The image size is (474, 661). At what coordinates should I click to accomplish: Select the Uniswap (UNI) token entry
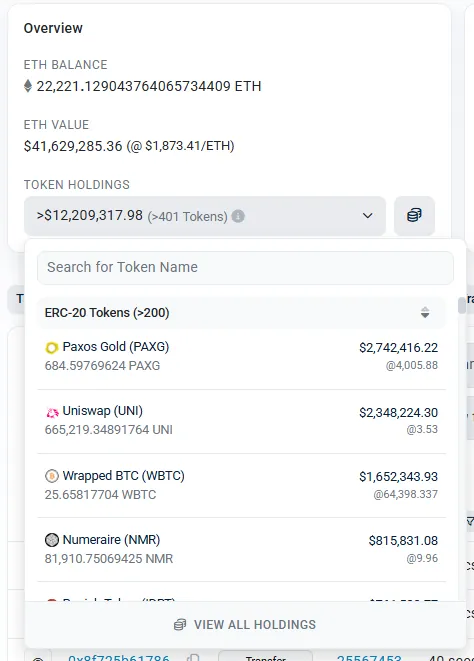241,421
